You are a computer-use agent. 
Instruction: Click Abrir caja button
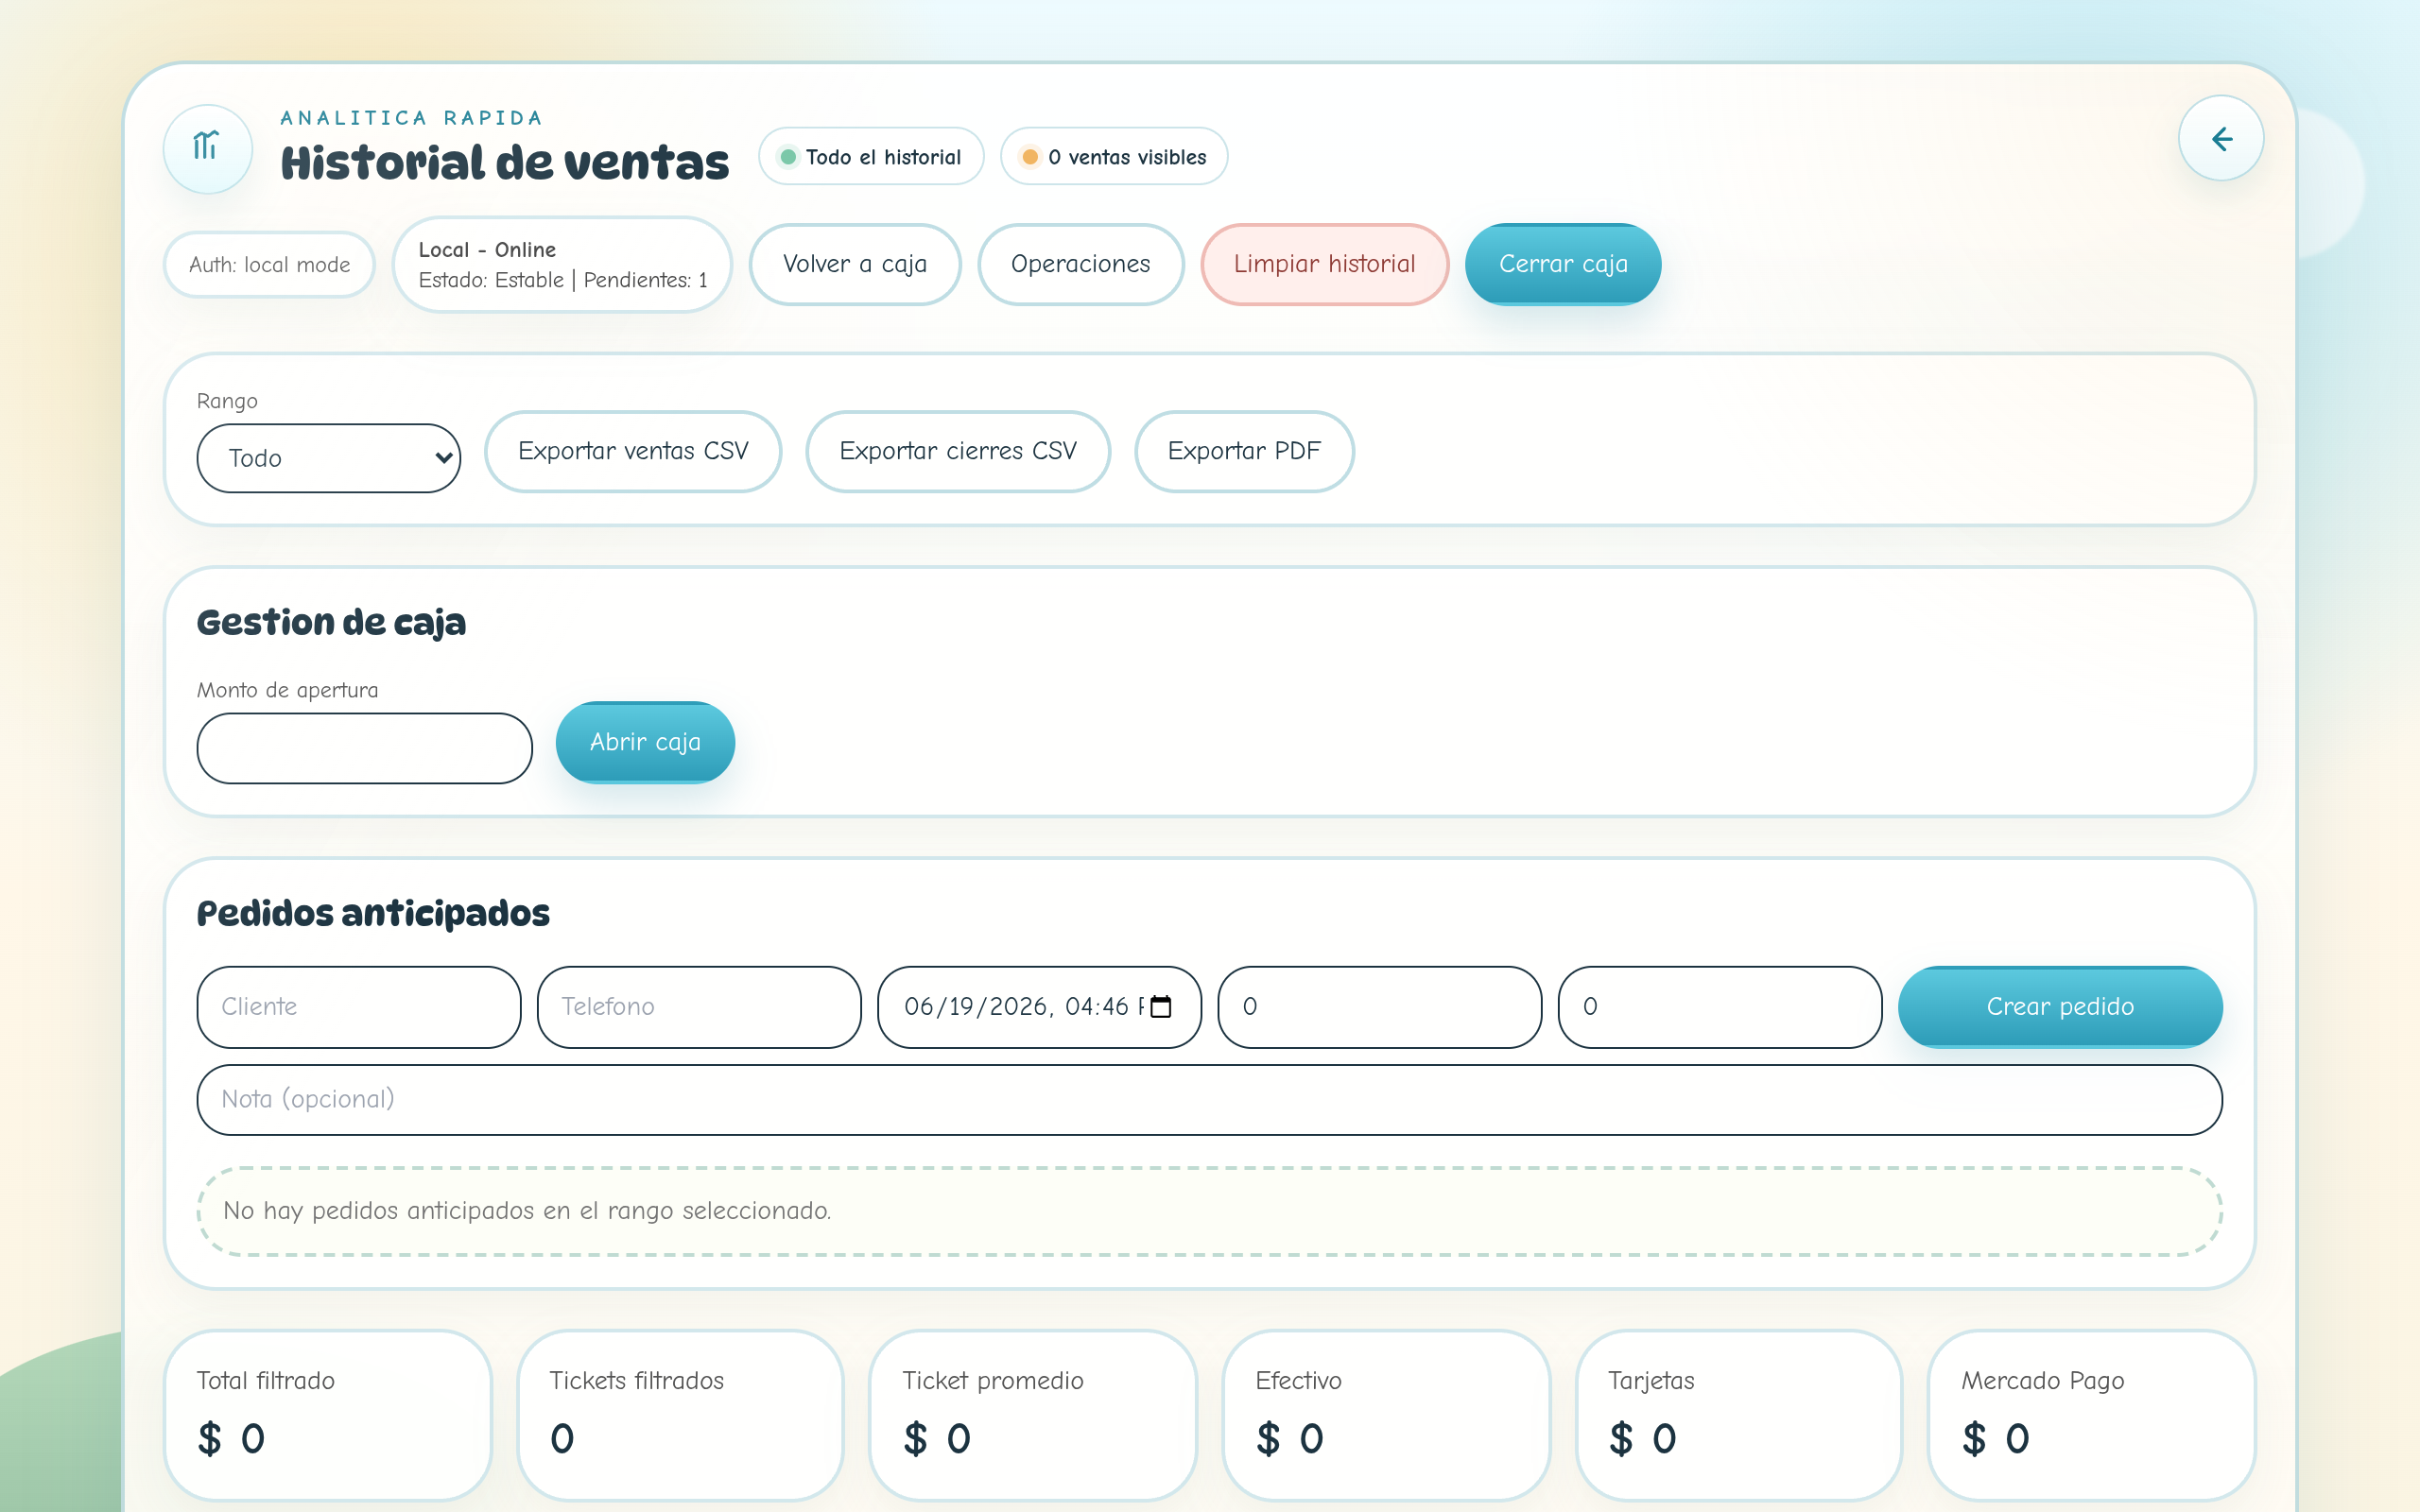point(645,742)
